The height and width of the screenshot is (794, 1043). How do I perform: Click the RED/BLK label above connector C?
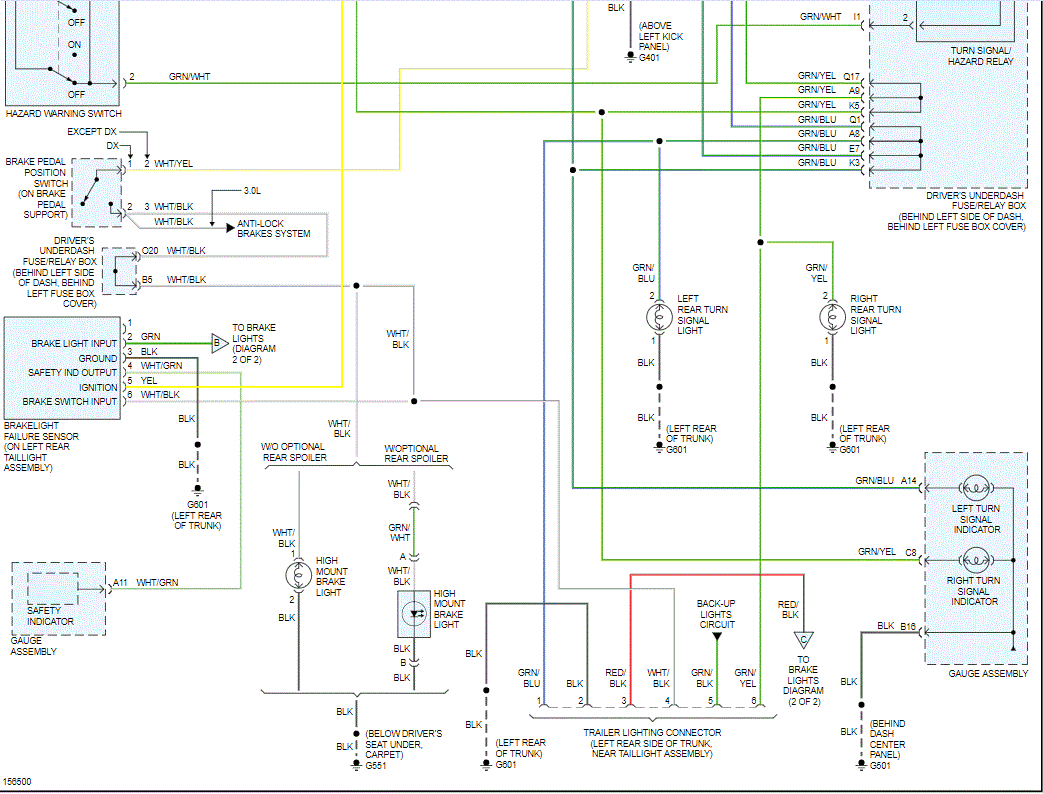pos(788,610)
